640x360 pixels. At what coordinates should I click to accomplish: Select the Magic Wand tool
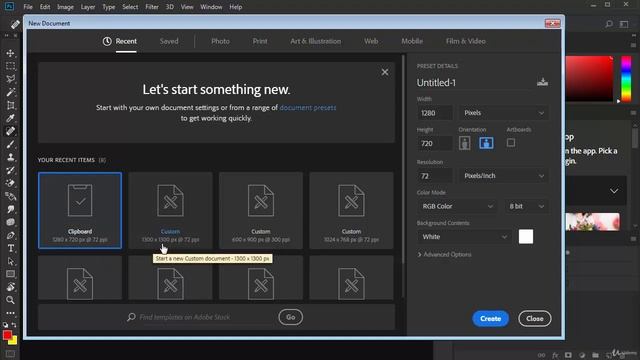10,92
